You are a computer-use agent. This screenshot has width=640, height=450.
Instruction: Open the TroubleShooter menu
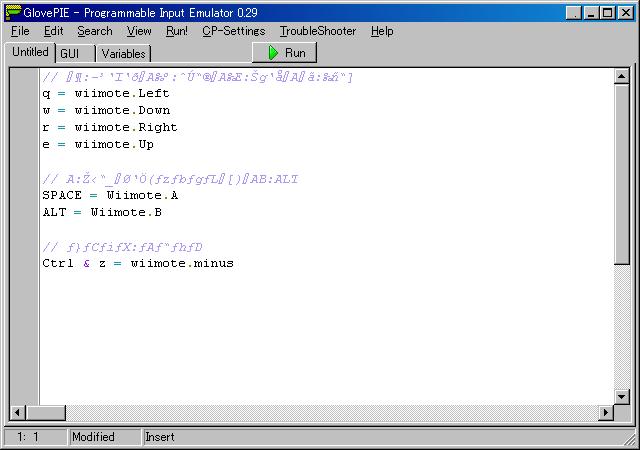coord(318,31)
